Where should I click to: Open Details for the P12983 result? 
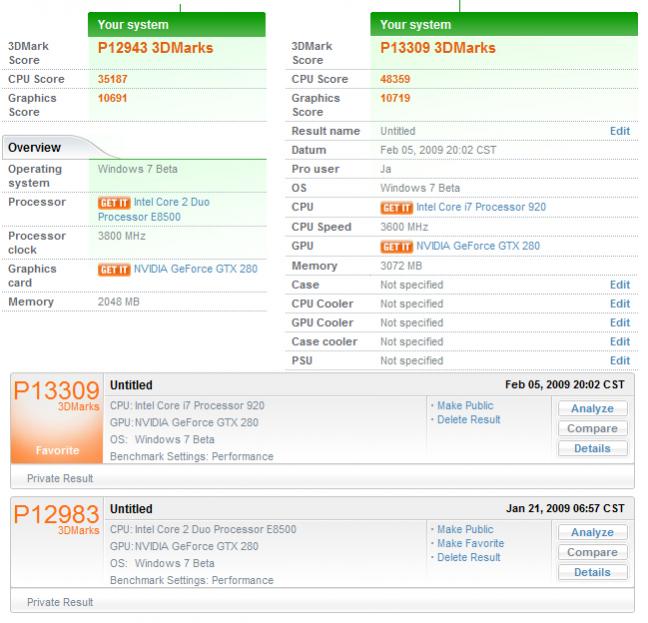[x=592, y=572]
